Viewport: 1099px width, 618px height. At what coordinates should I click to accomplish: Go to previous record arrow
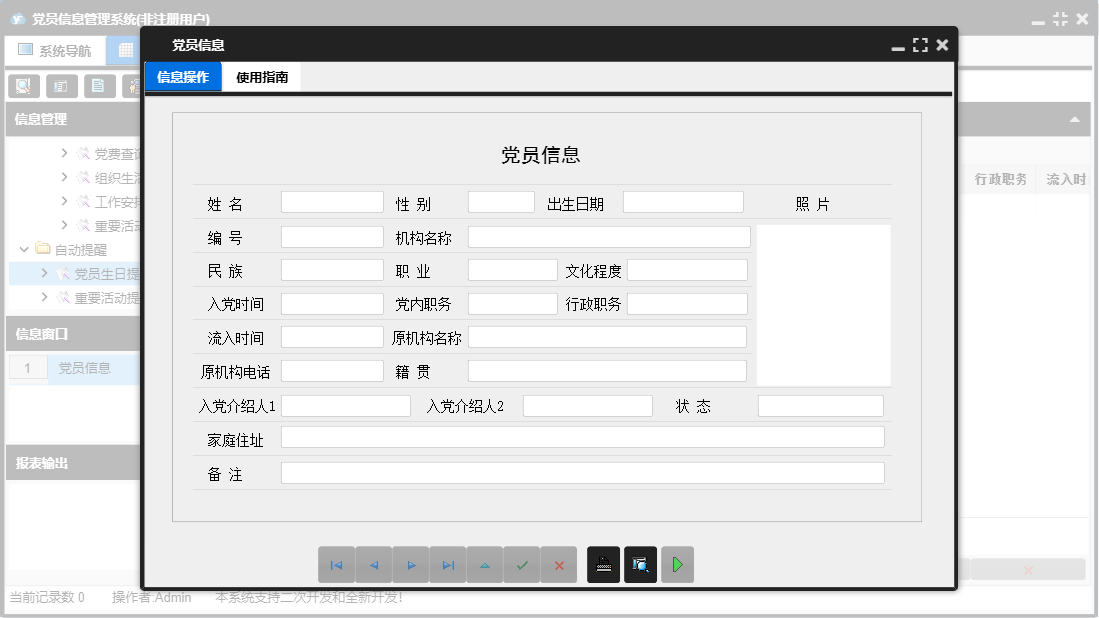374,565
